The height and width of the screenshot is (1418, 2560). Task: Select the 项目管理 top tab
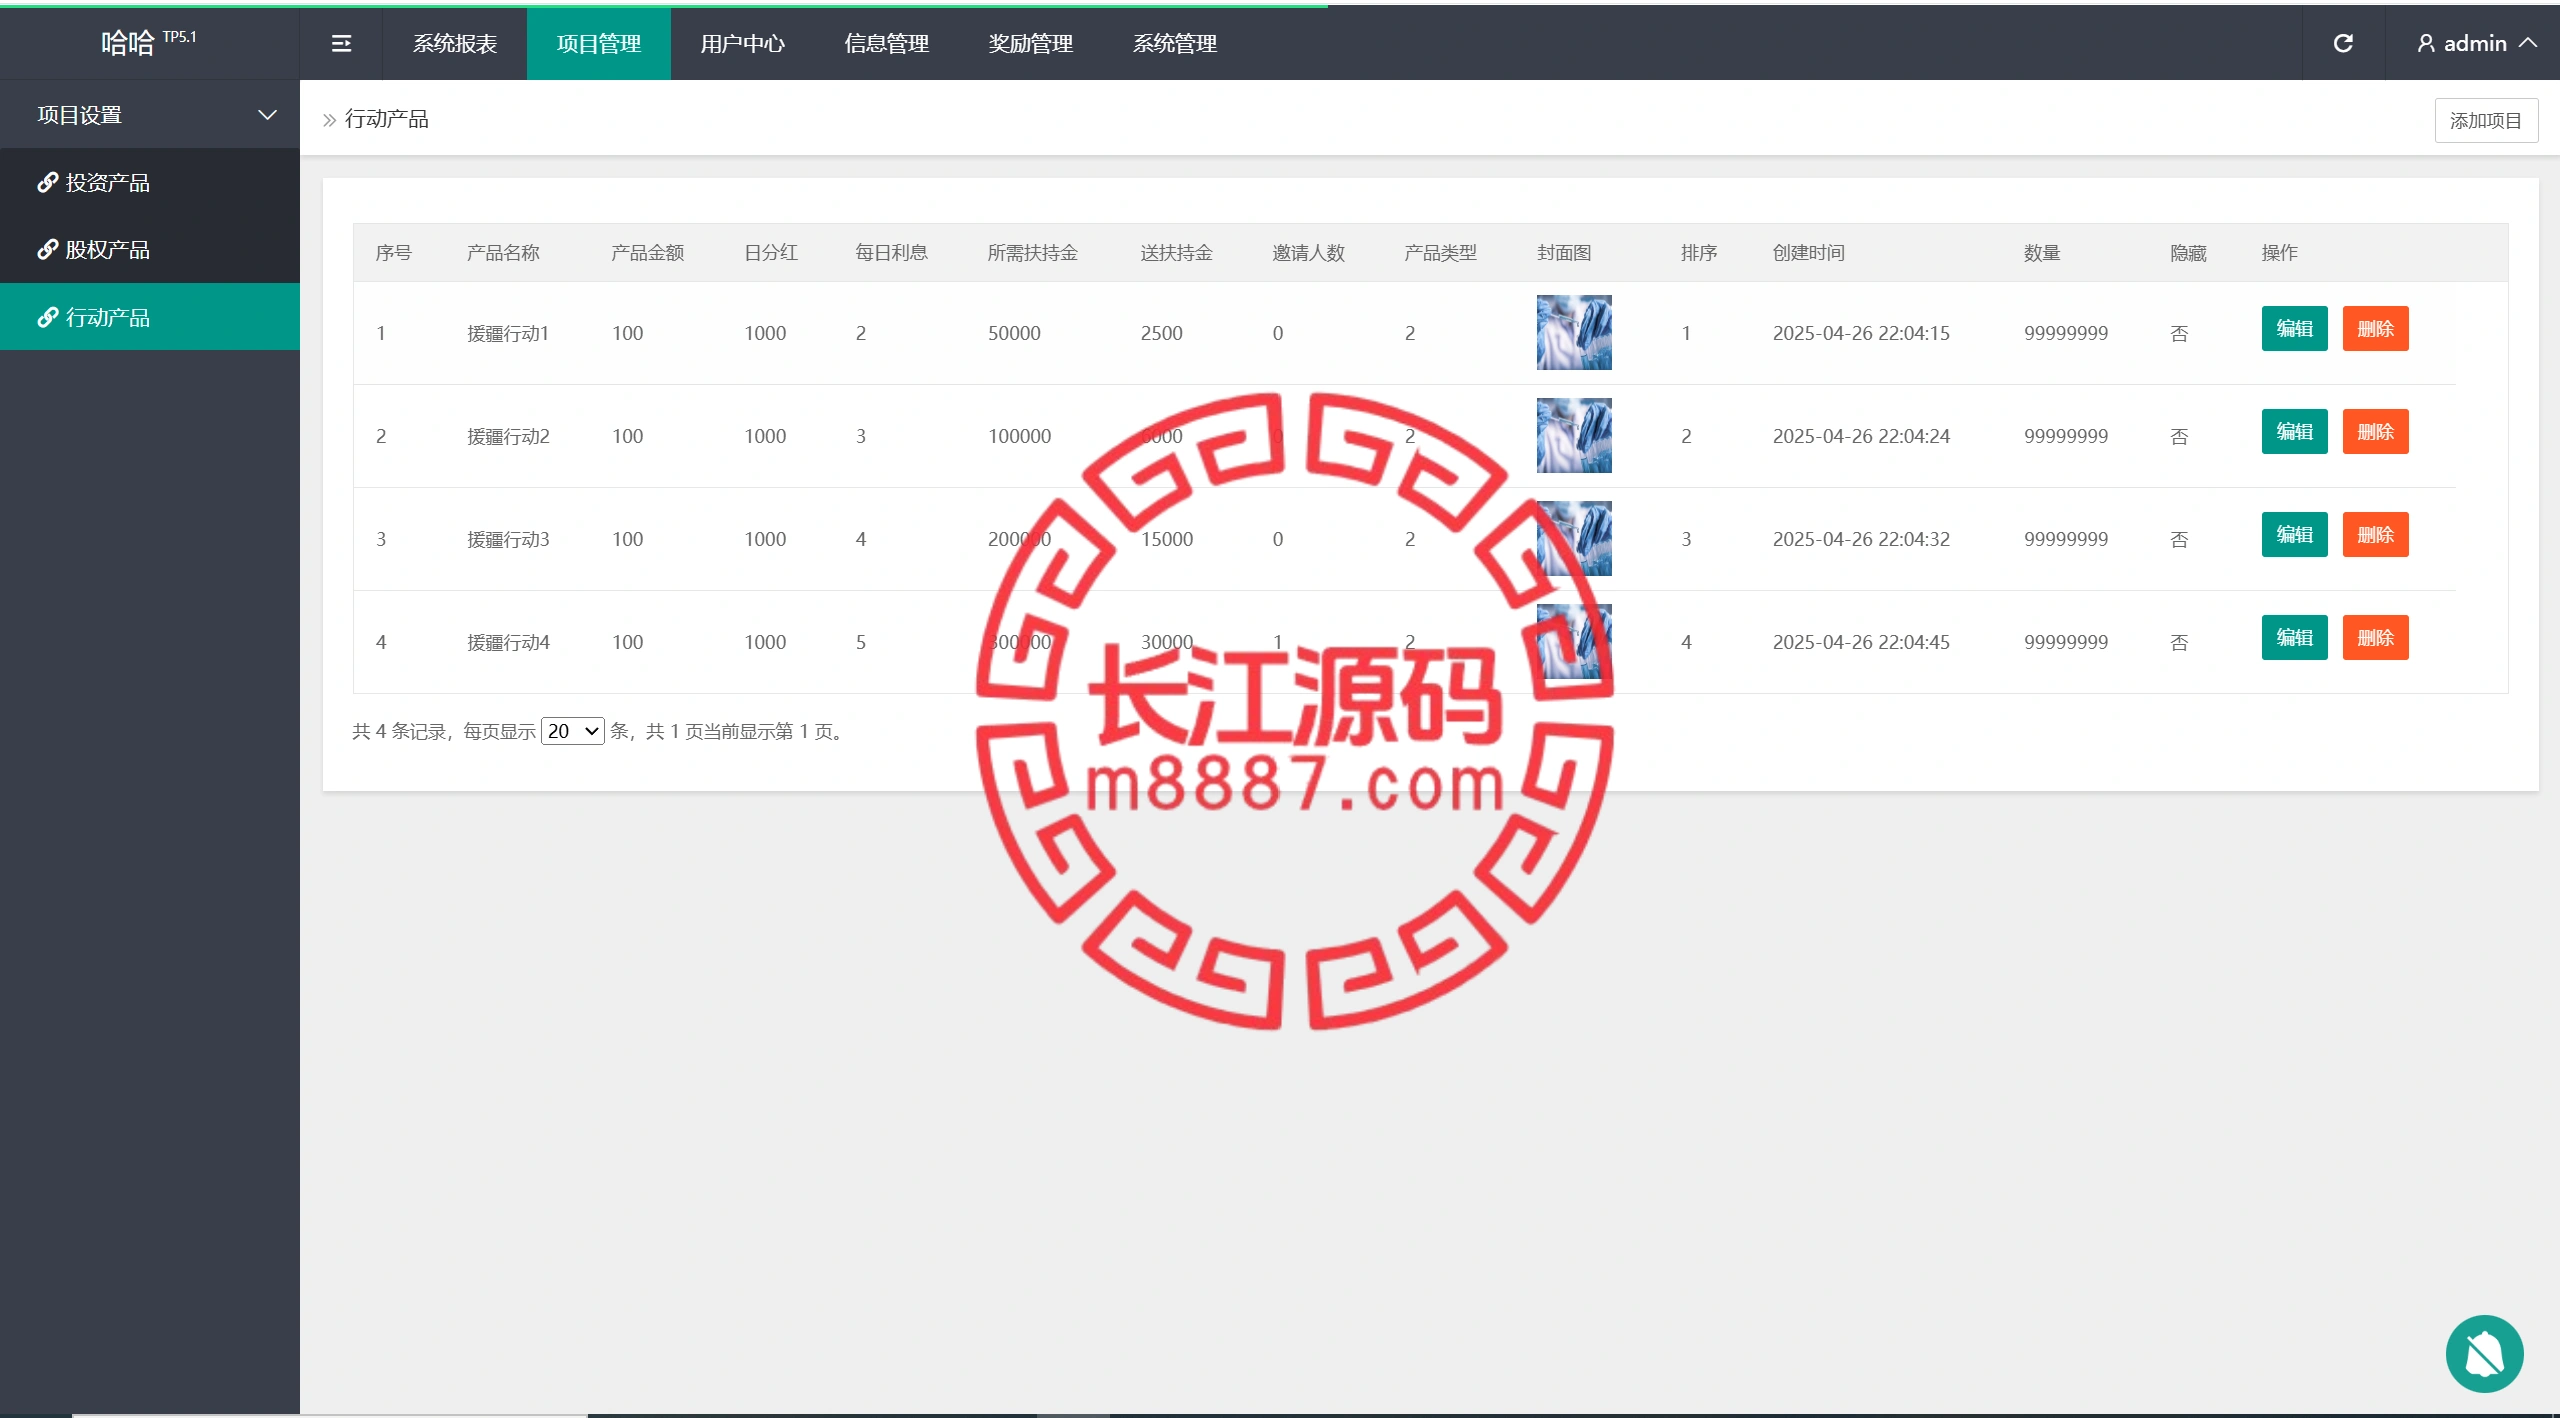[x=599, y=43]
